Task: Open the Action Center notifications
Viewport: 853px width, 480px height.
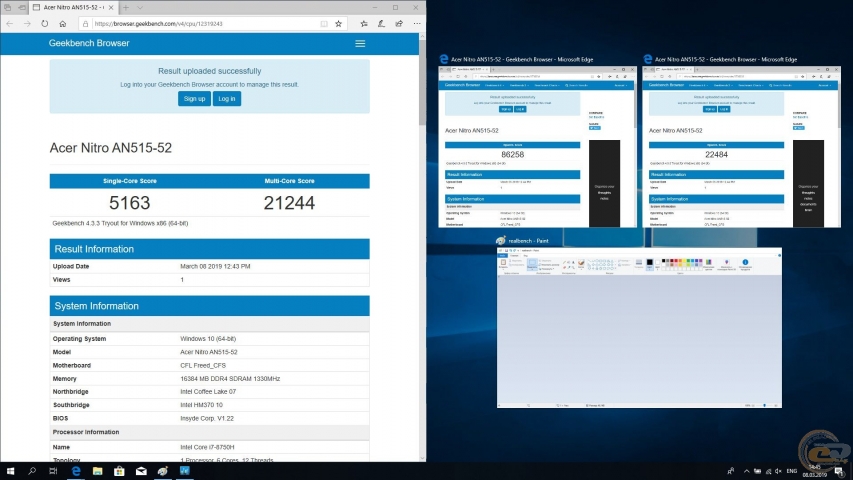Action: pyautogui.click(x=839, y=471)
